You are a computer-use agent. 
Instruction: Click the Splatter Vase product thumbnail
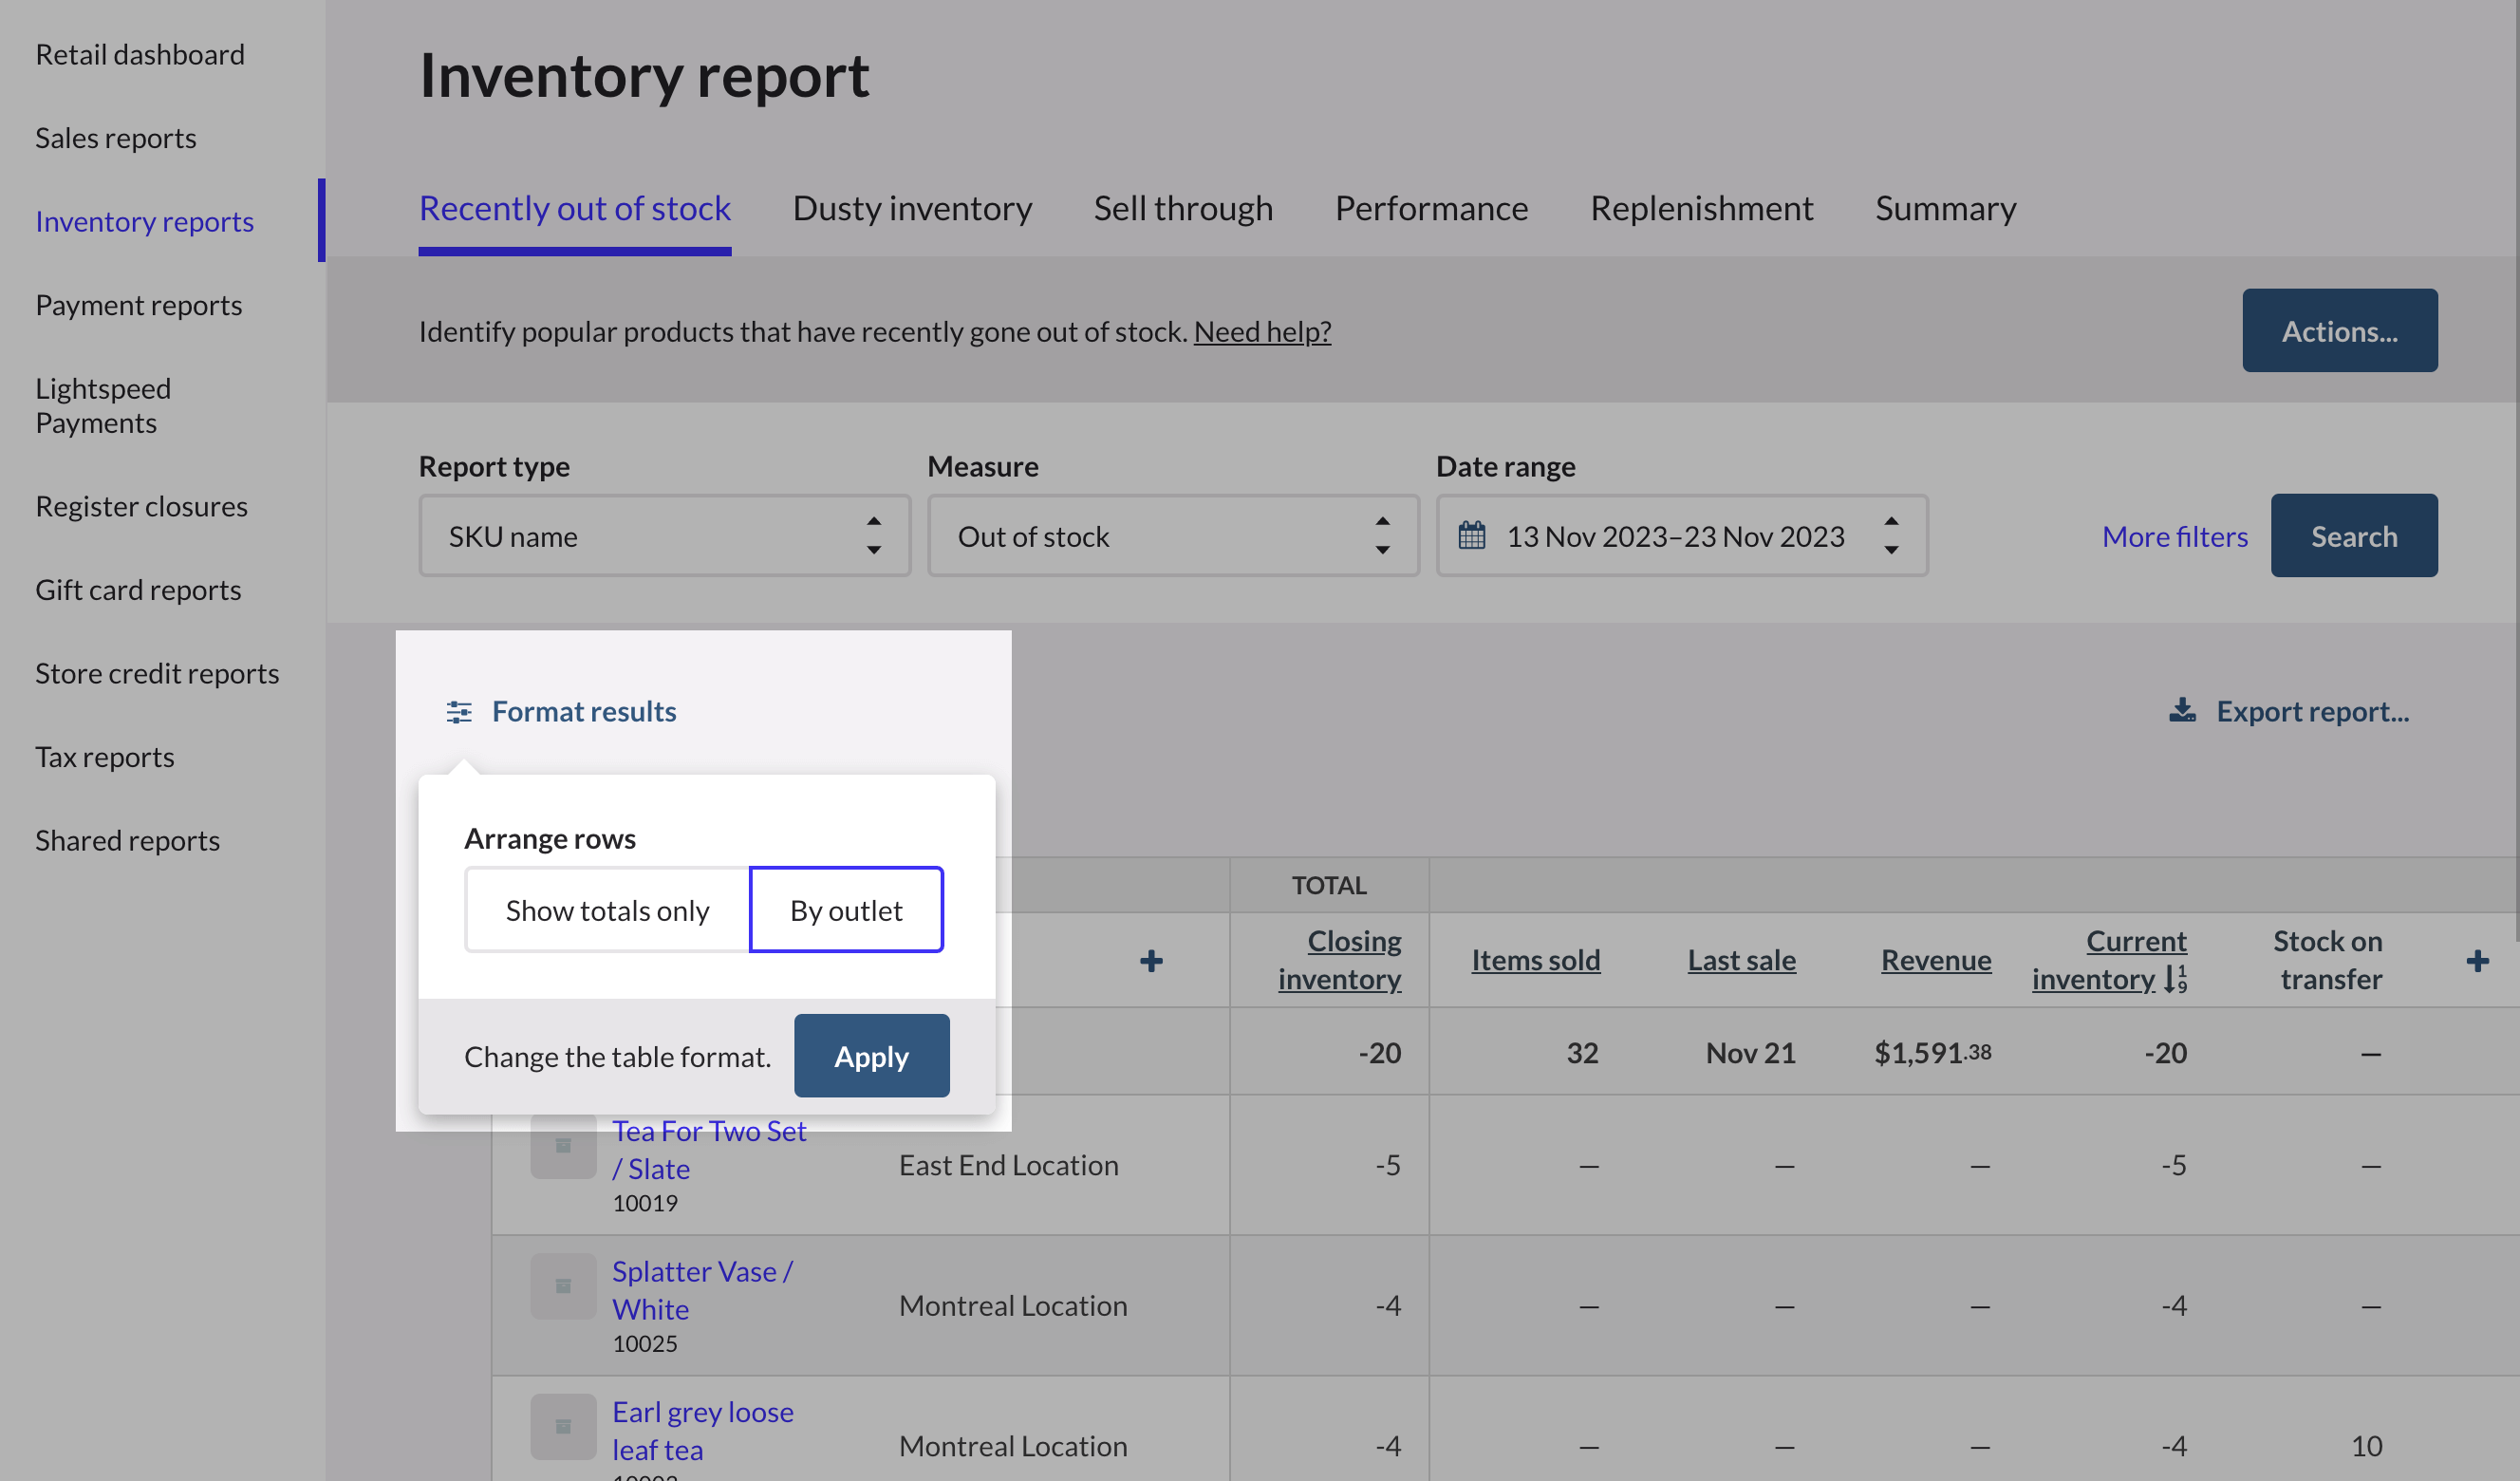click(563, 1285)
